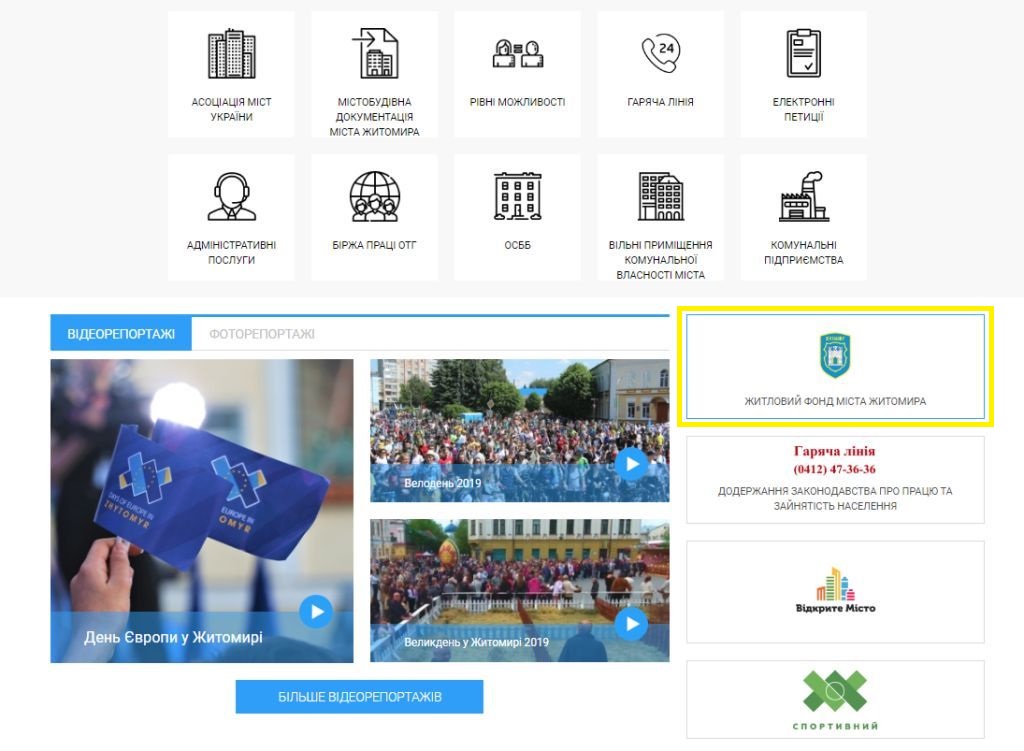The height and width of the screenshot is (751, 1024).
Task: Open the Відкрите Місто banner
Action: coord(835,591)
